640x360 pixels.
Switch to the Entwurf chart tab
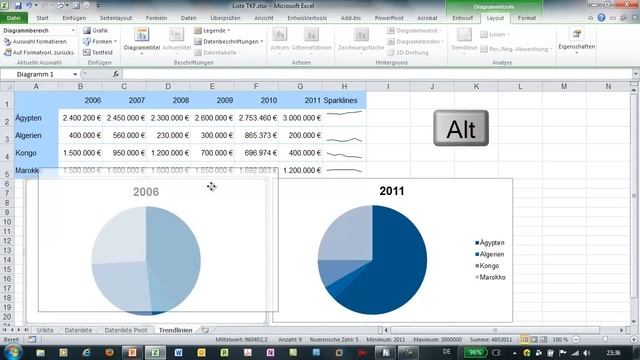click(462, 18)
